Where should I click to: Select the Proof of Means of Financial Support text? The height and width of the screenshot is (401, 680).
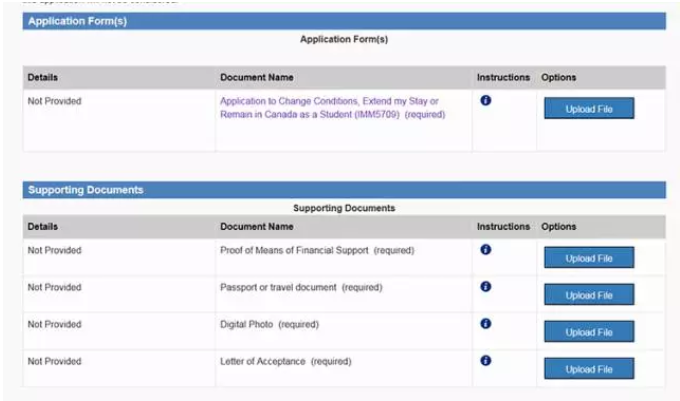coord(316,250)
